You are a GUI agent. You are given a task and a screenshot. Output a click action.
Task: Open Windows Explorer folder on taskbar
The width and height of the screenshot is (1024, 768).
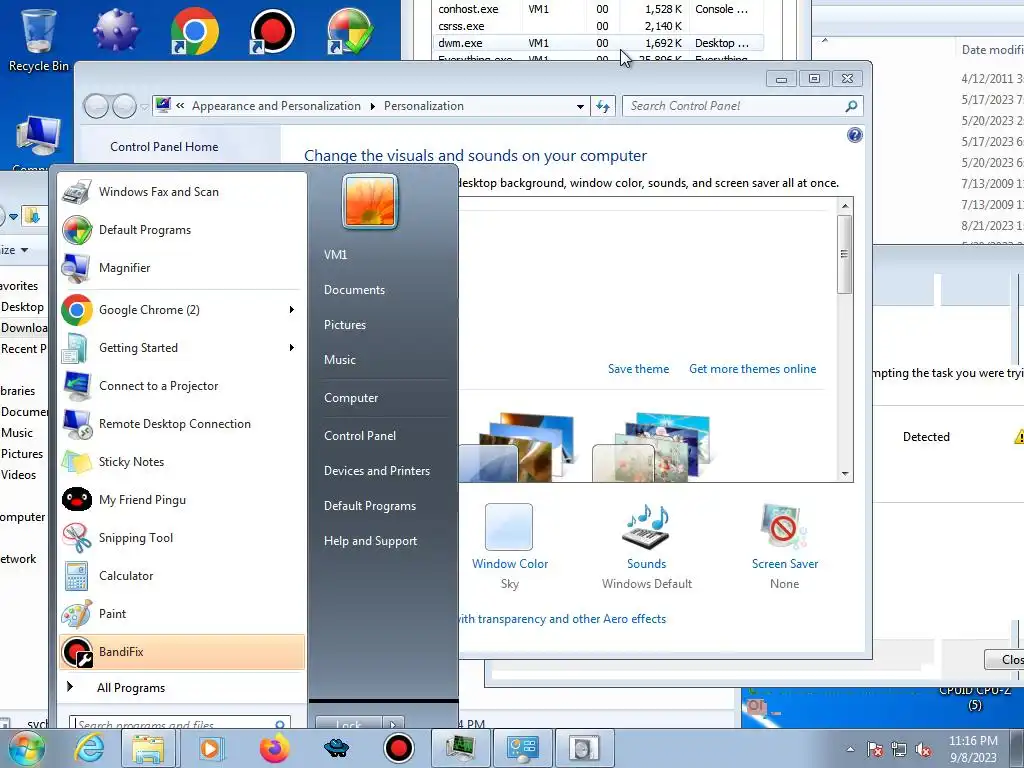coord(149,748)
